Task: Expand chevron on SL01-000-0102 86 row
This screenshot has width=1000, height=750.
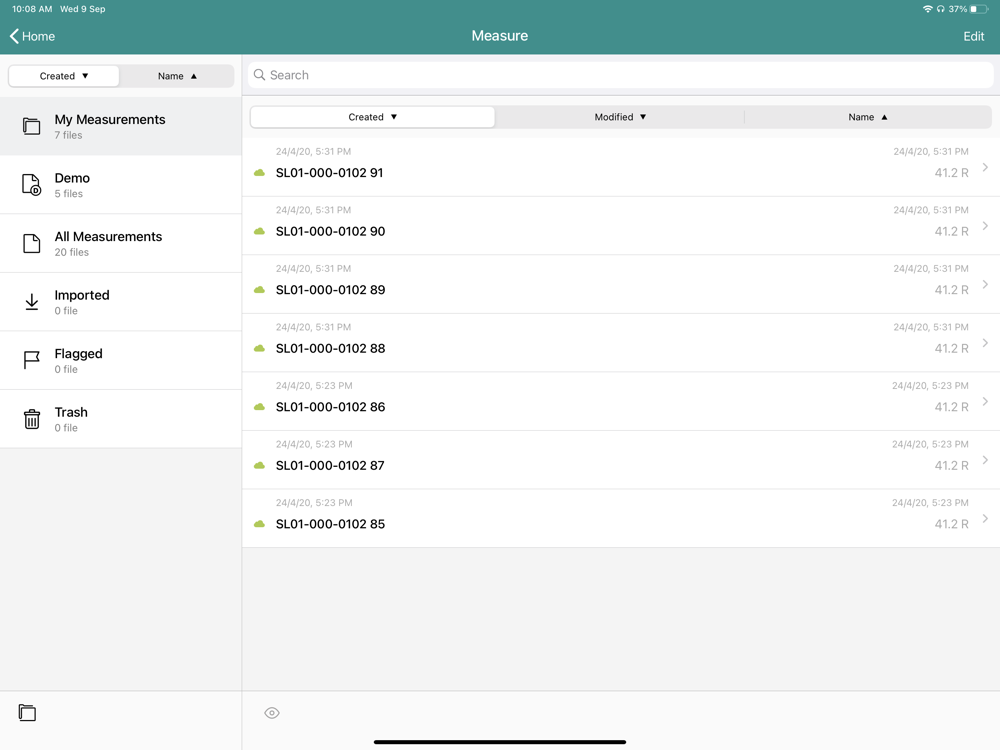Action: point(985,401)
